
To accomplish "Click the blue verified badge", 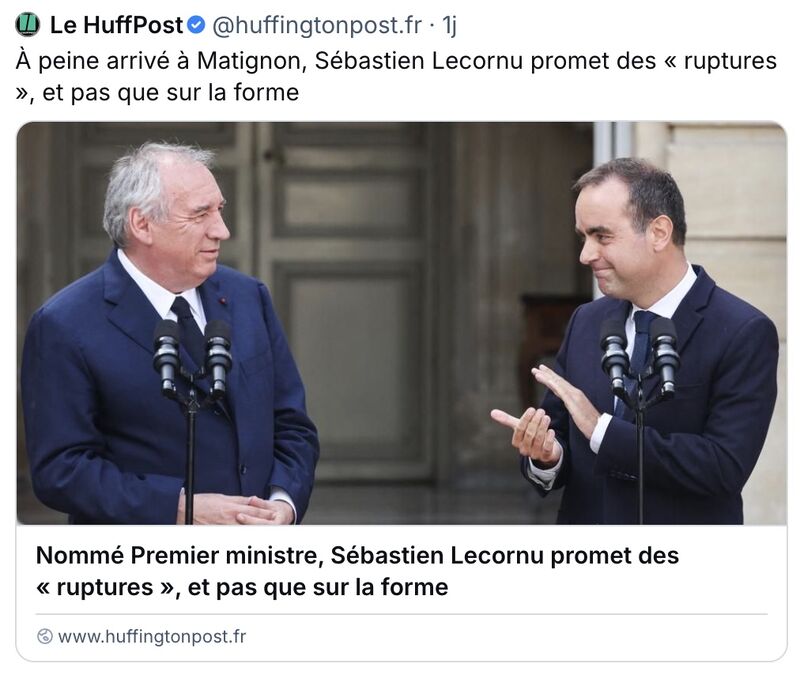I will [196, 24].
